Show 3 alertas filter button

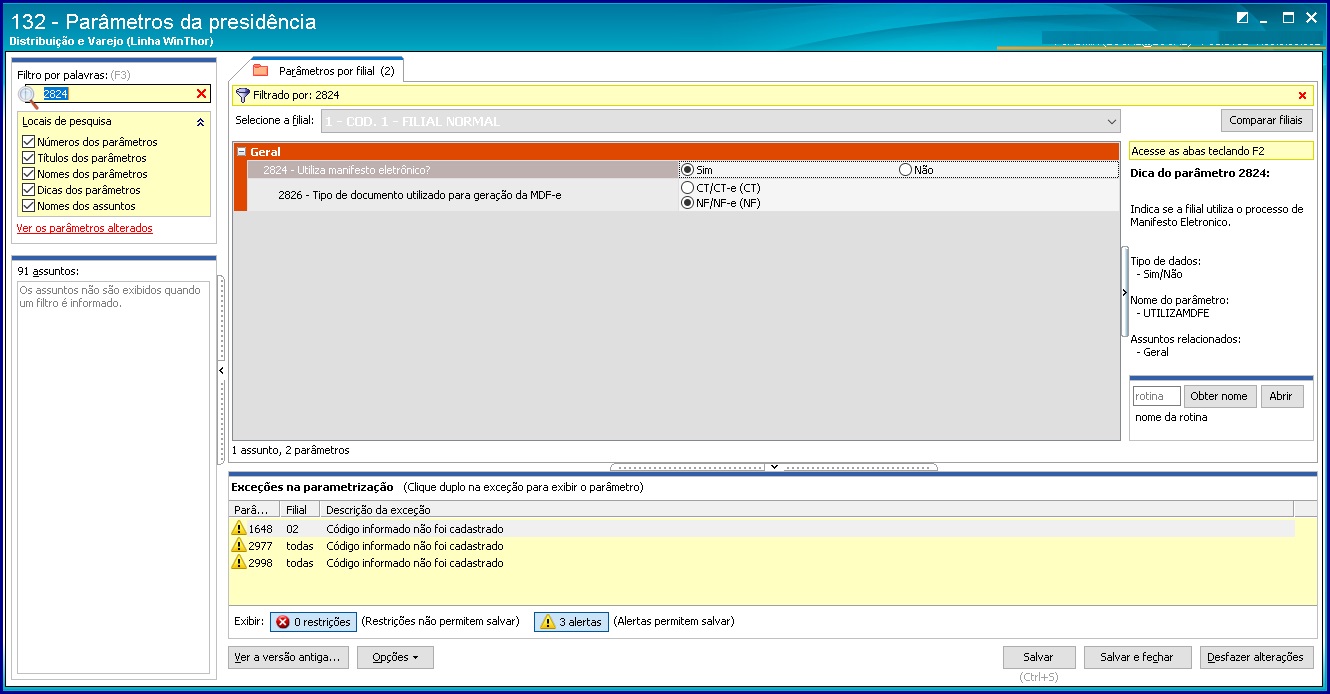pyautogui.click(x=571, y=621)
